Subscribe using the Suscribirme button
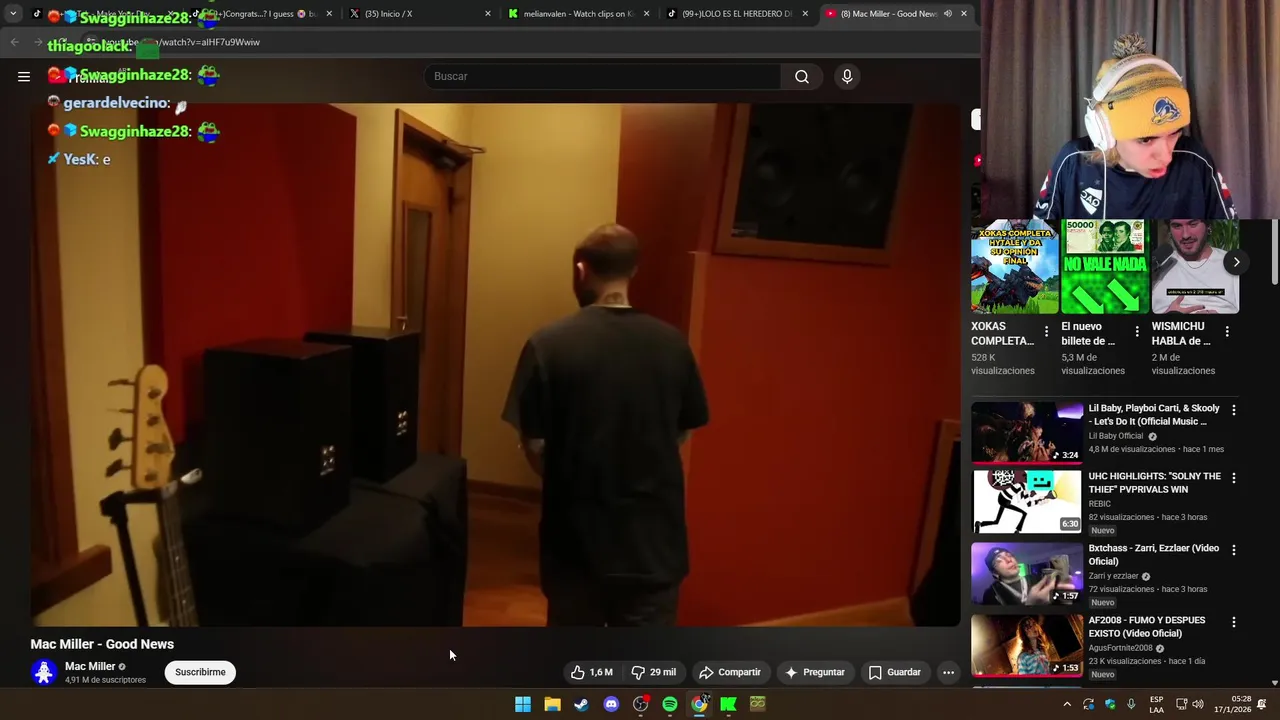Viewport: 1280px width, 720px height. tap(200, 672)
